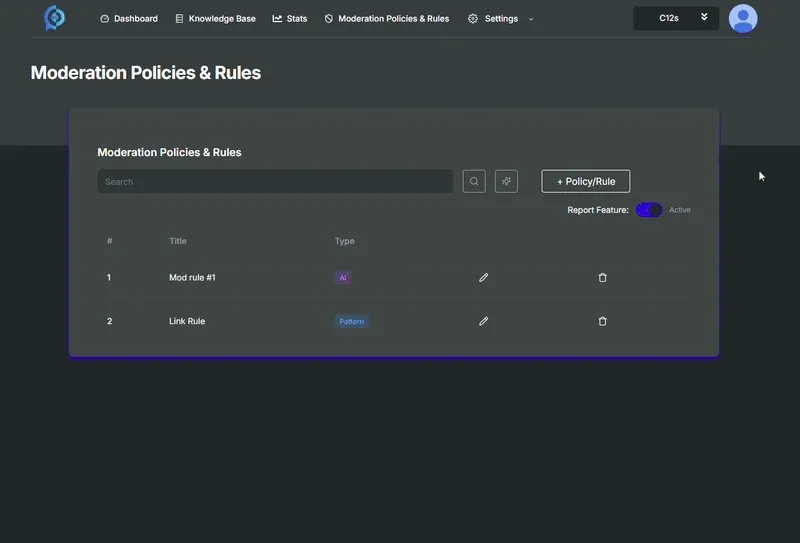Toggle the Report Feature switch

649,210
